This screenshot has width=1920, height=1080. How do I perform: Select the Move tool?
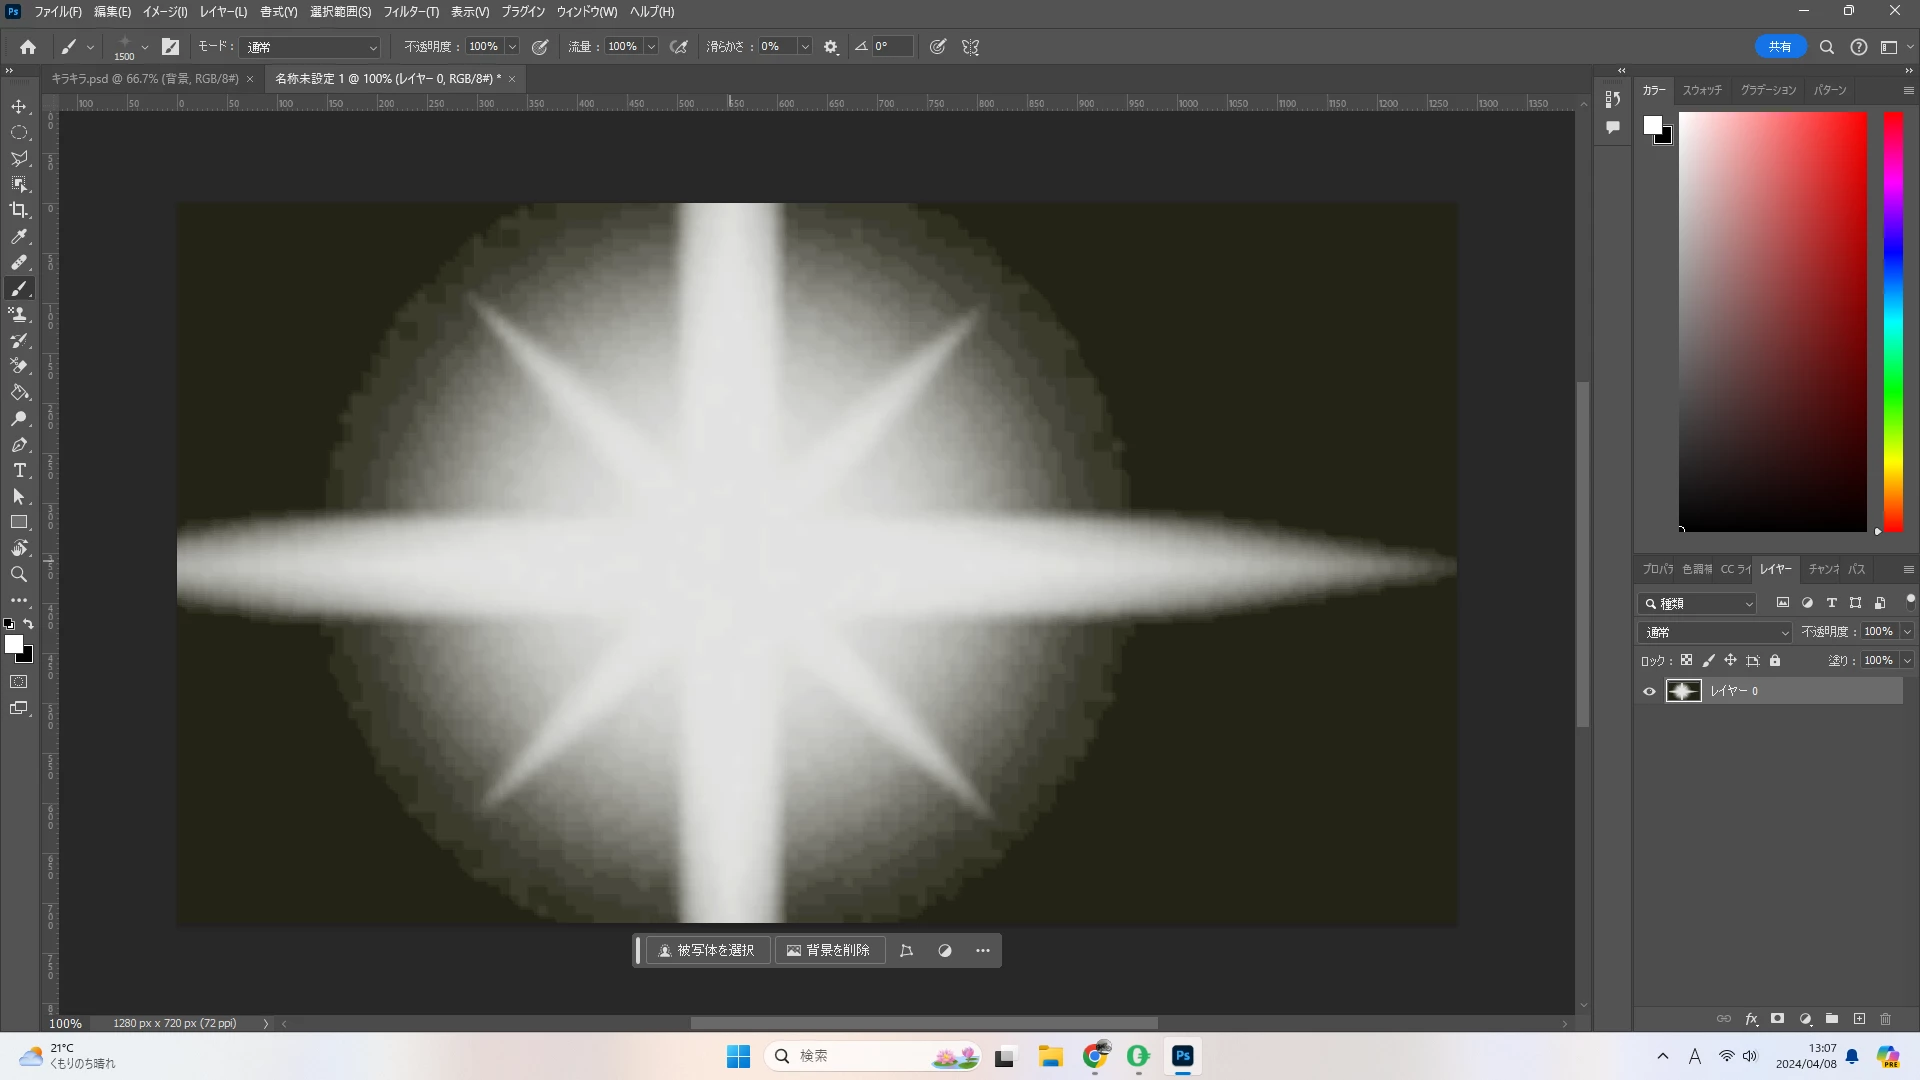tap(19, 106)
